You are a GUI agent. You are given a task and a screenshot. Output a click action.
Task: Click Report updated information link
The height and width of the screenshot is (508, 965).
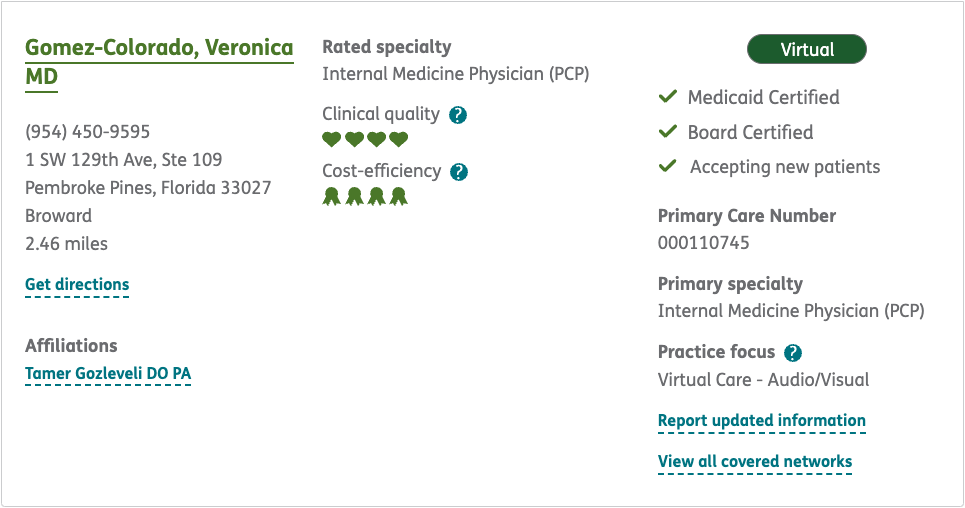point(762,421)
